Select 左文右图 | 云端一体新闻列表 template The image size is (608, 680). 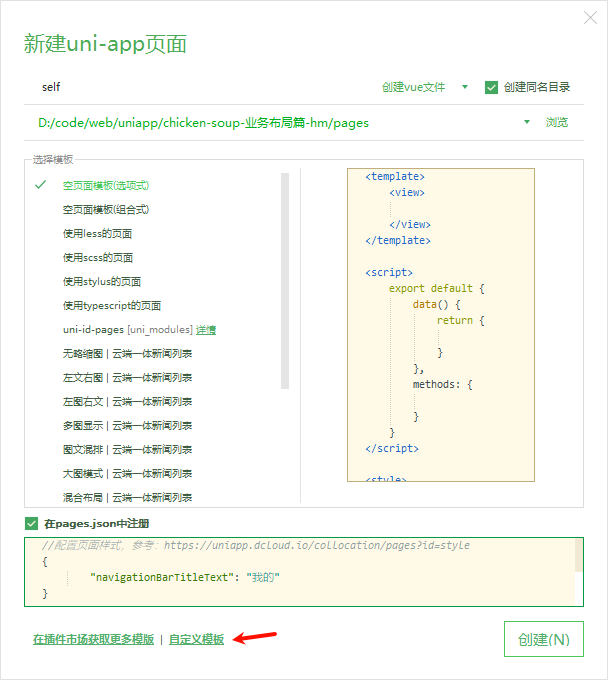click(x=127, y=378)
